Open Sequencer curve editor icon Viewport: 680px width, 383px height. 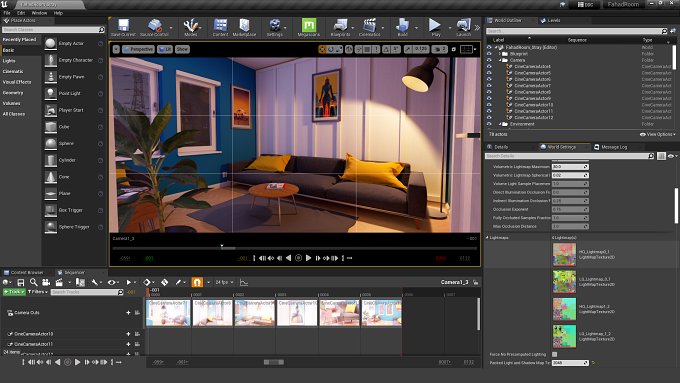244,282
